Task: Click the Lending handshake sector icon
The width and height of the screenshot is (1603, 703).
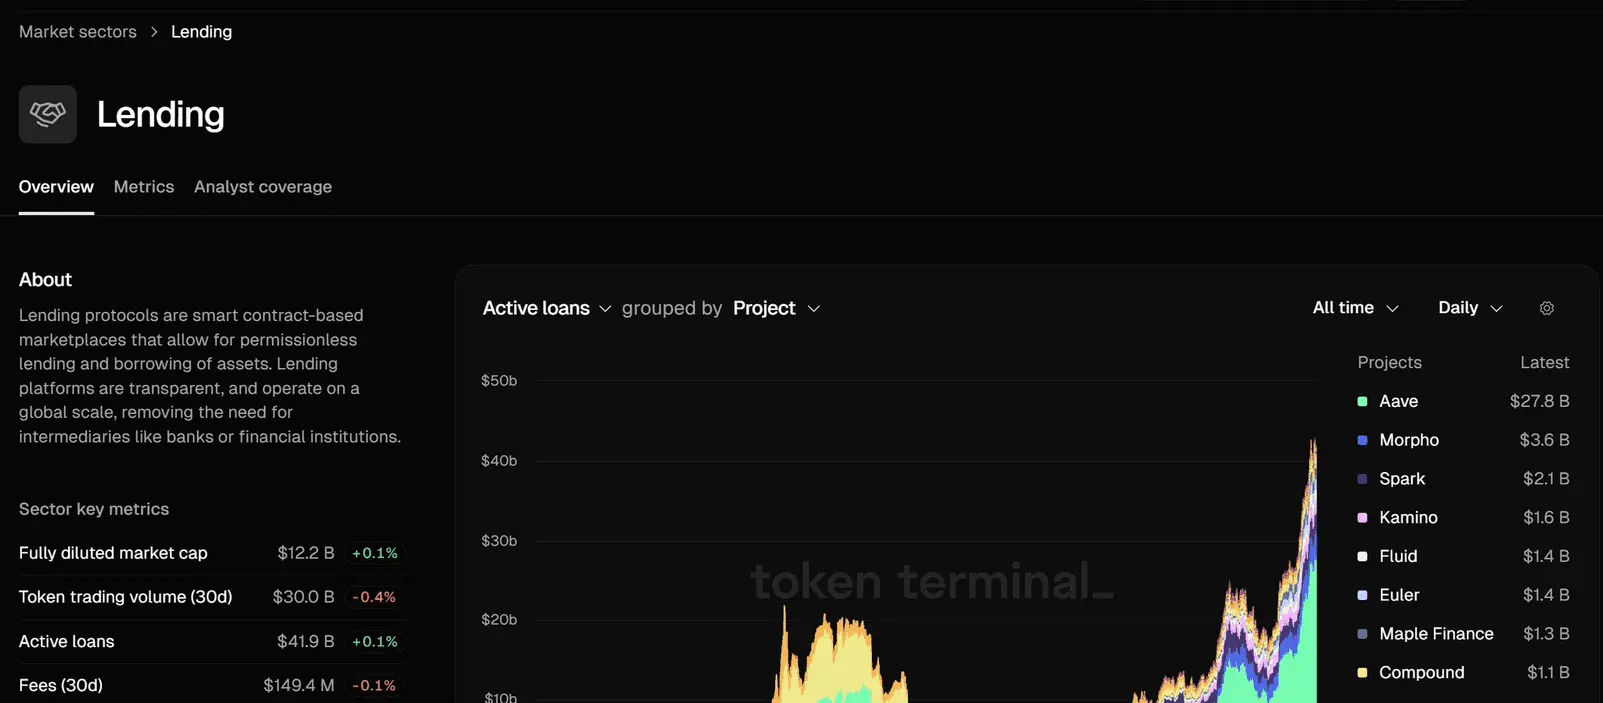Action: [48, 114]
